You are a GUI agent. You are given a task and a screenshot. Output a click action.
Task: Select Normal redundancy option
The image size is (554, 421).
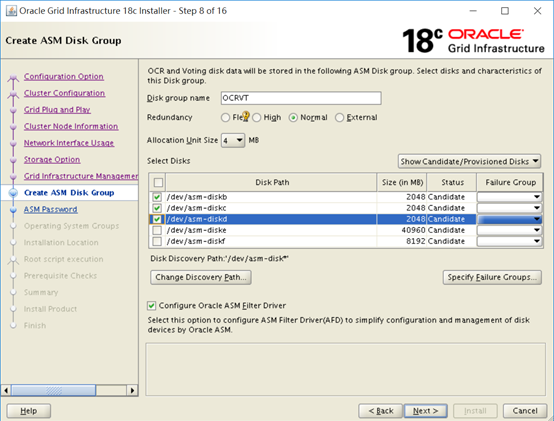[293, 118]
